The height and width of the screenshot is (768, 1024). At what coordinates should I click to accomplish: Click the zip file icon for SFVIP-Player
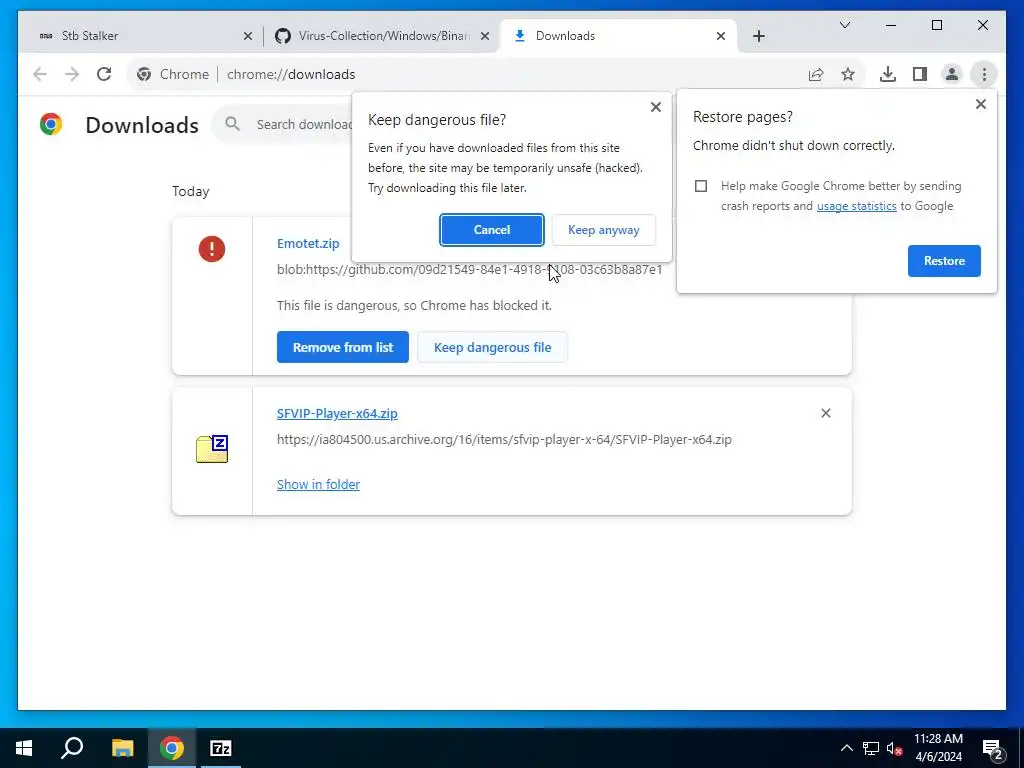212,449
